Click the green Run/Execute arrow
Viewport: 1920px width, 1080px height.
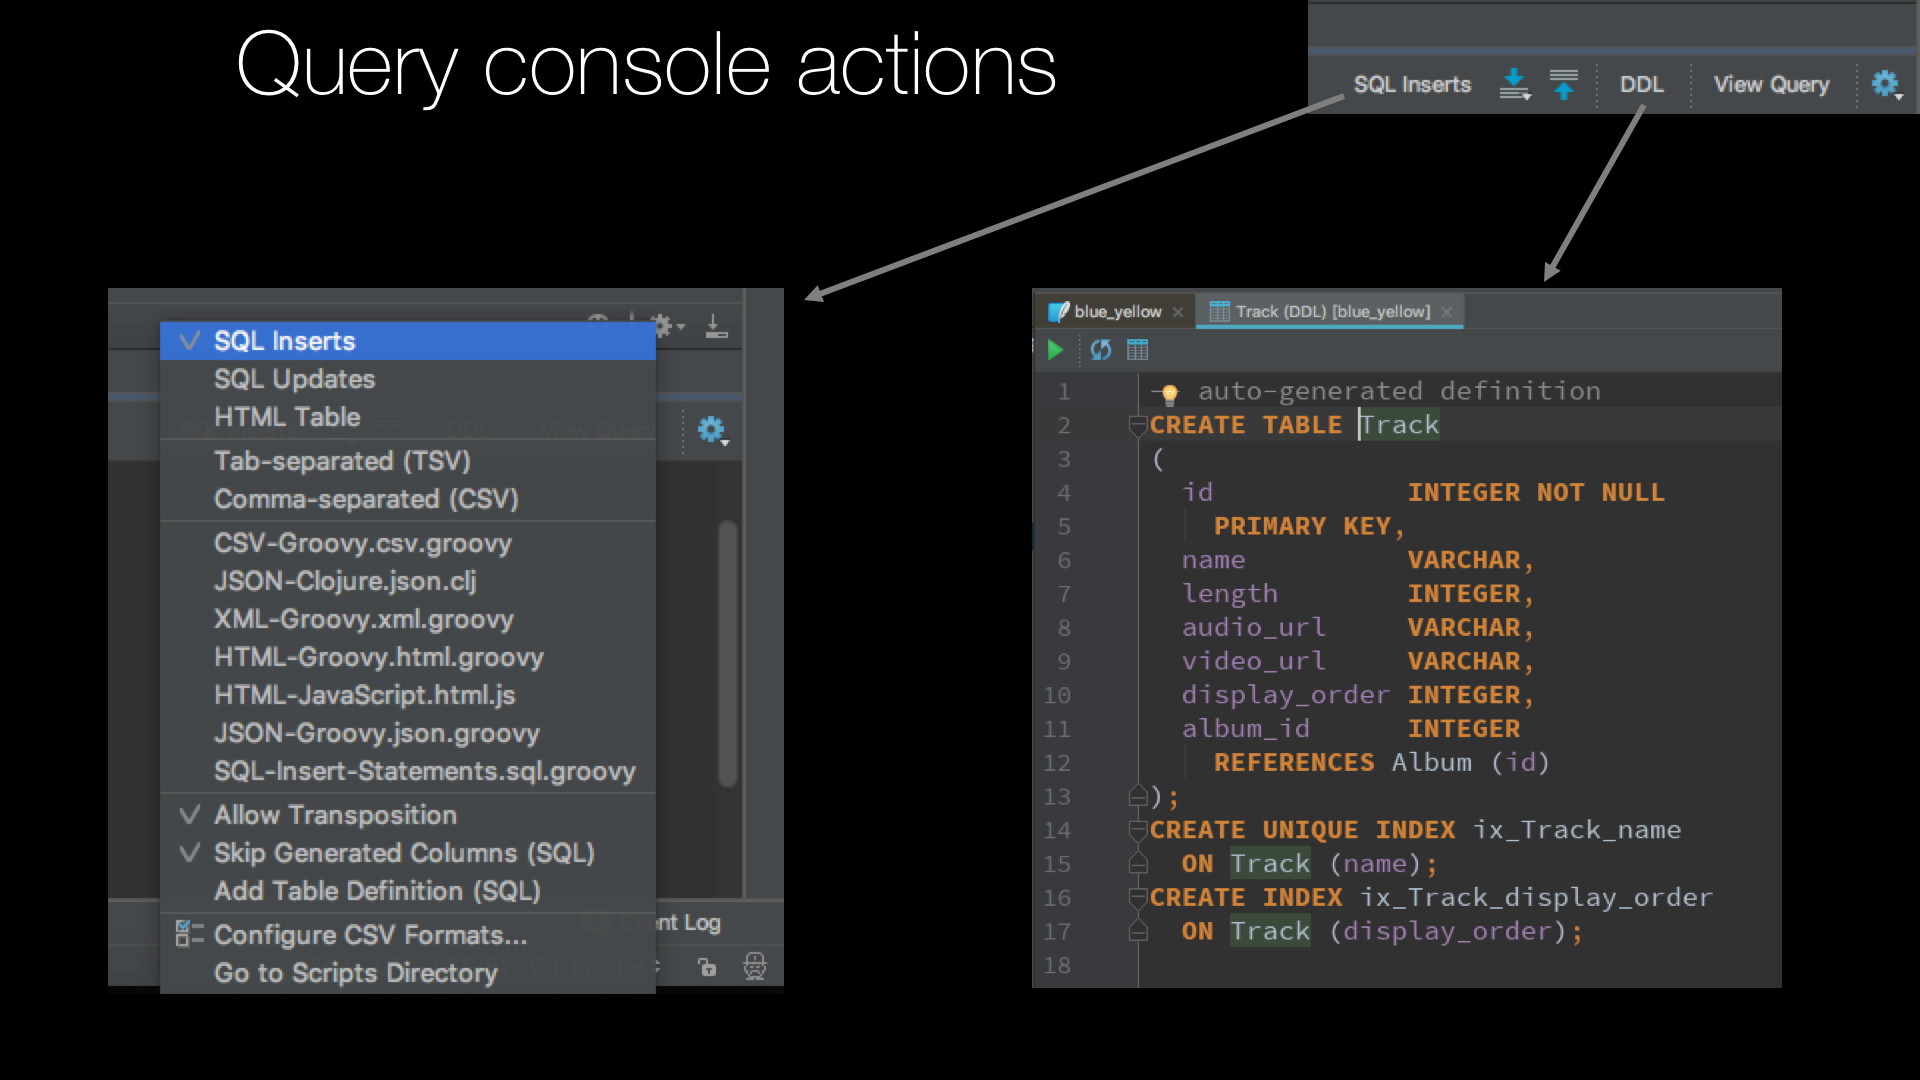click(1055, 350)
